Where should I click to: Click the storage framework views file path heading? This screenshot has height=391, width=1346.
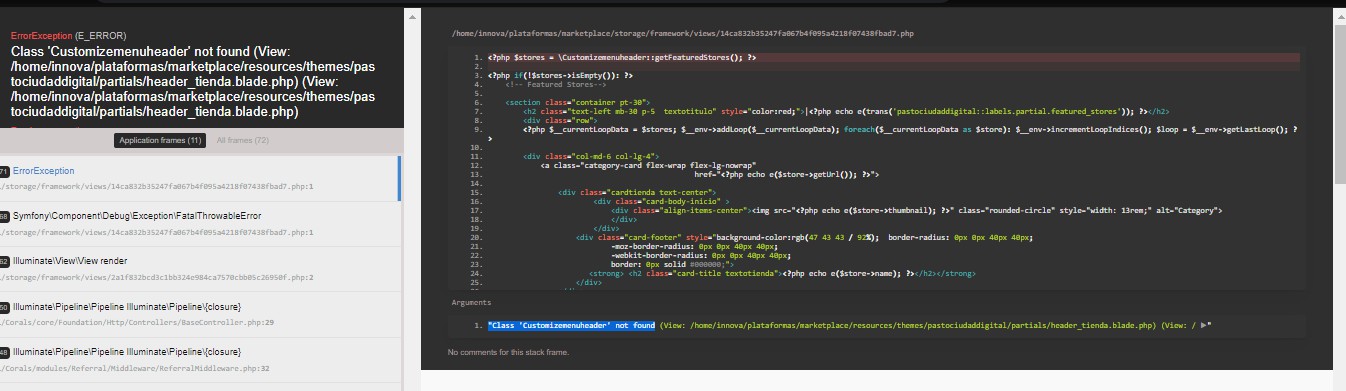click(682, 33)
